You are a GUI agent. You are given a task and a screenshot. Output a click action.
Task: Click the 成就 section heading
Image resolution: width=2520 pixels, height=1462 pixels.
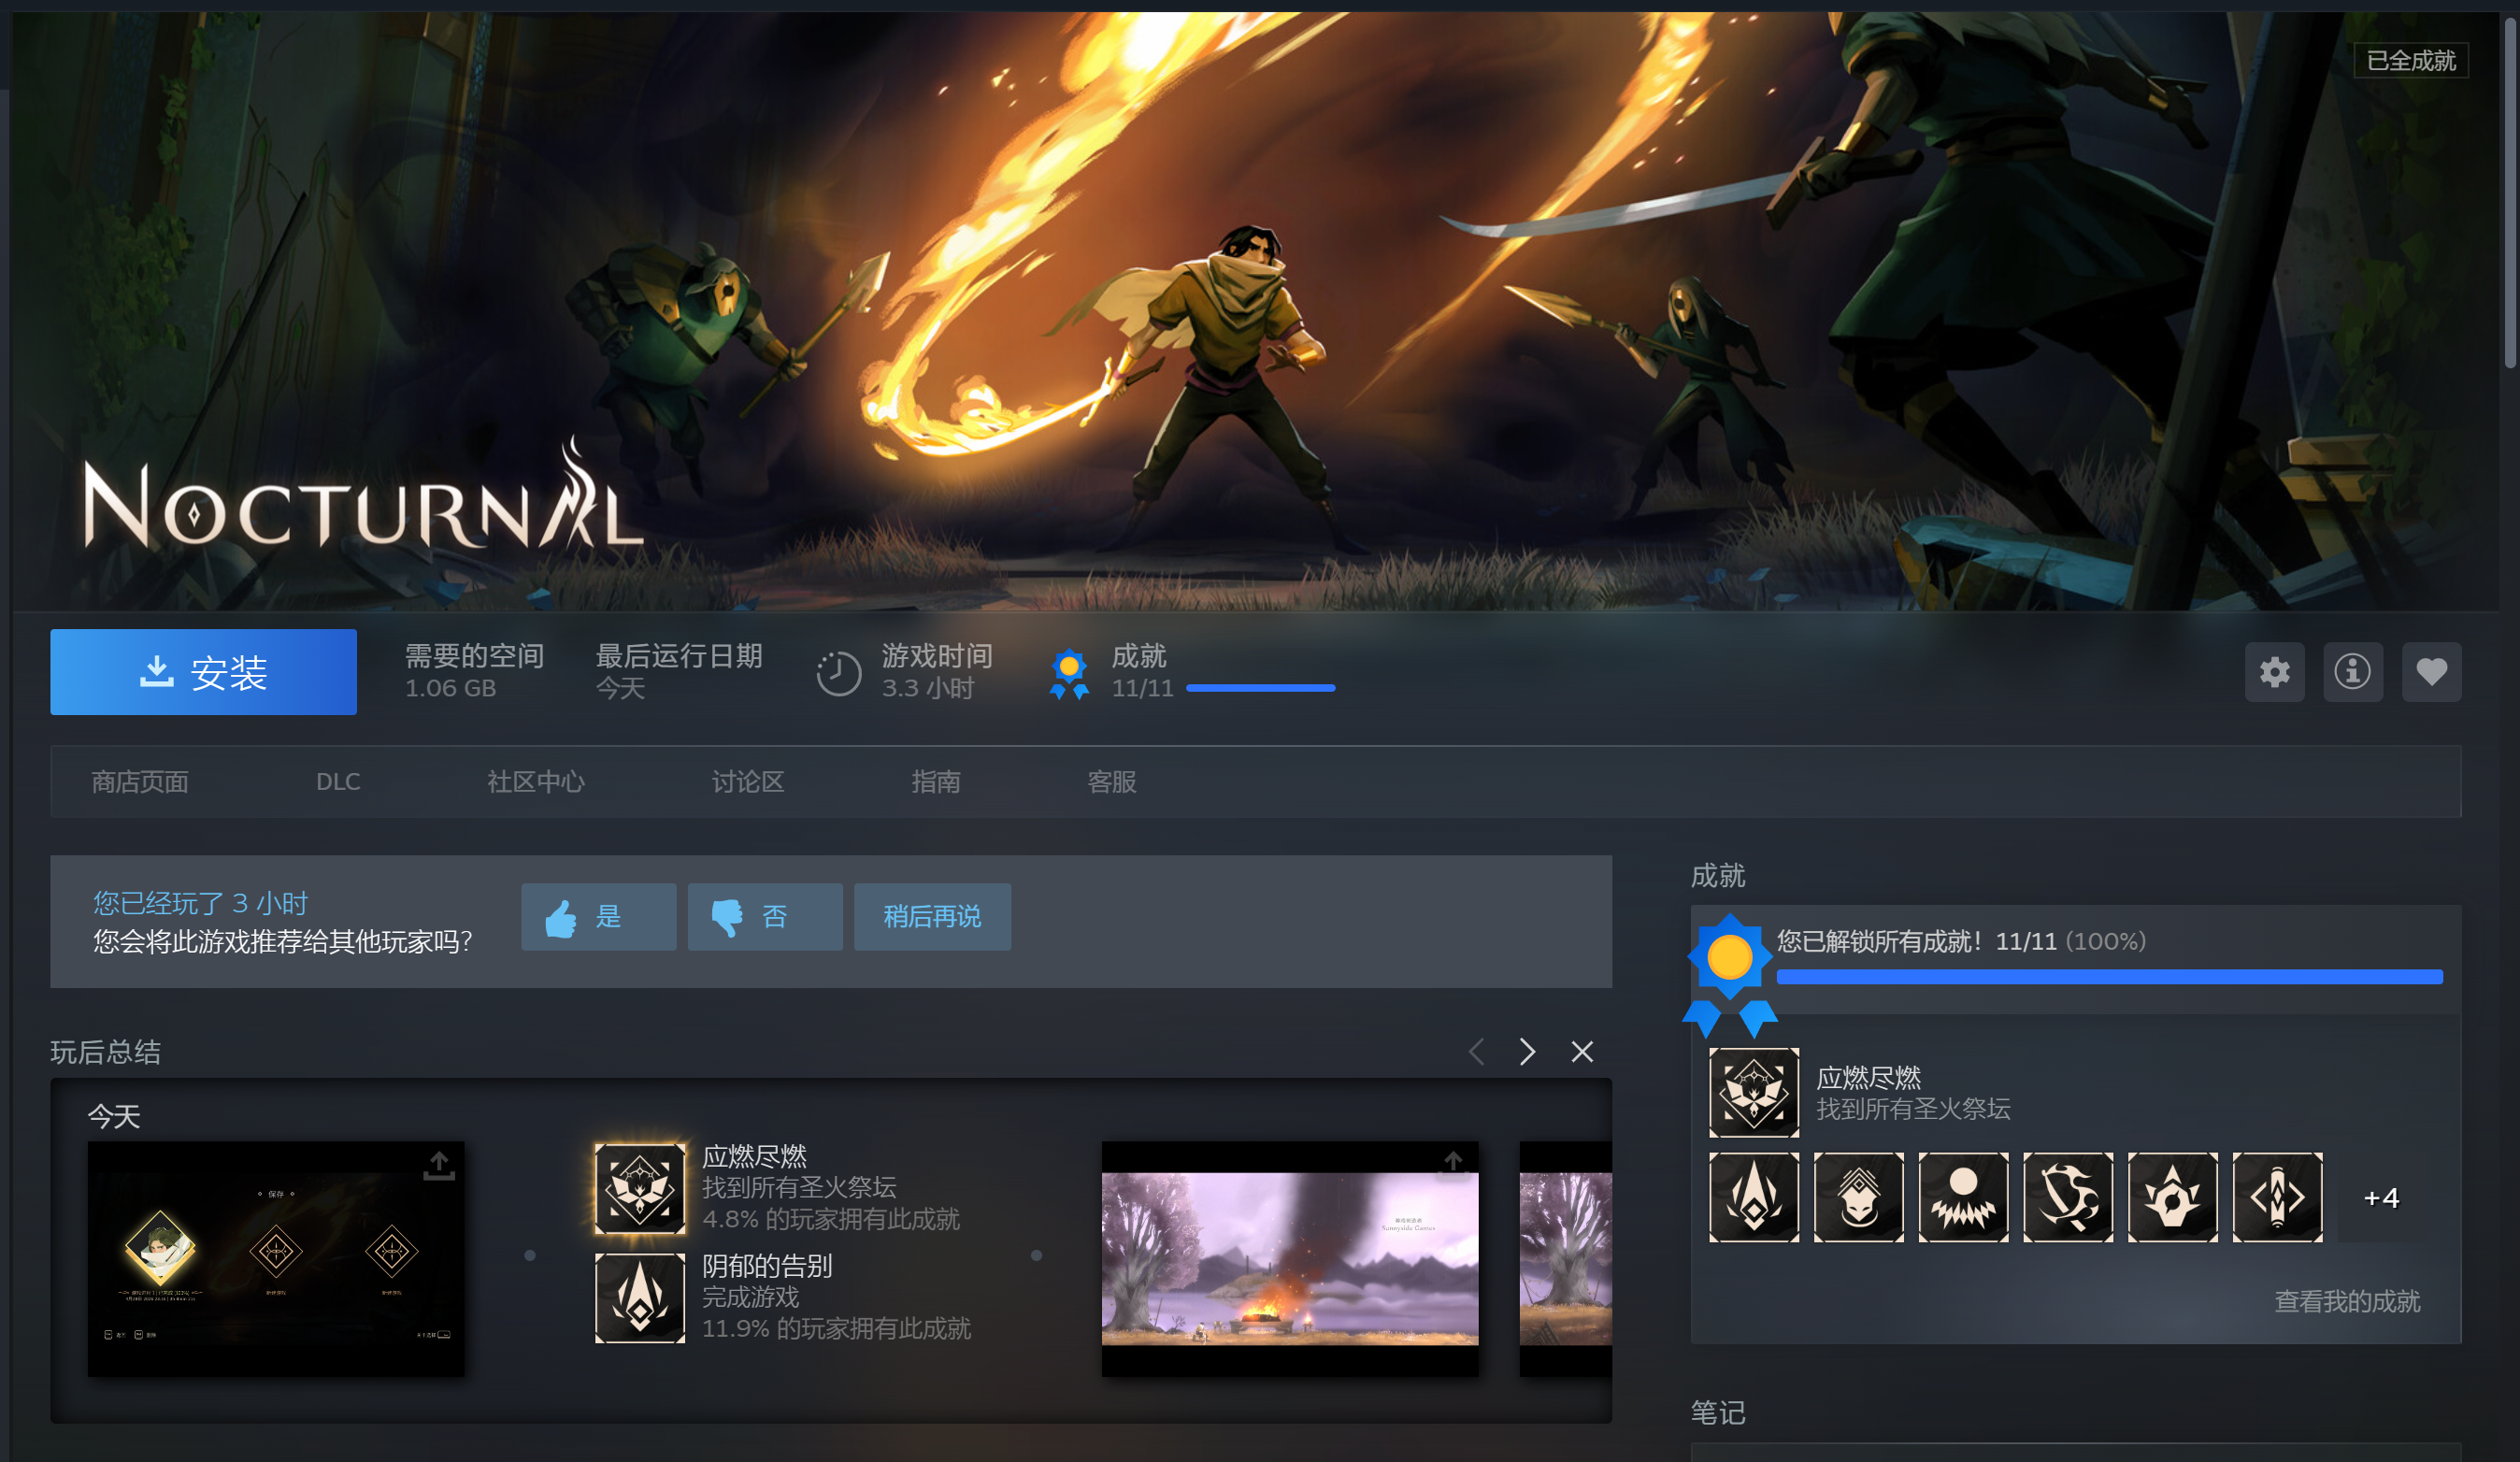click(x=1718, y=876)
